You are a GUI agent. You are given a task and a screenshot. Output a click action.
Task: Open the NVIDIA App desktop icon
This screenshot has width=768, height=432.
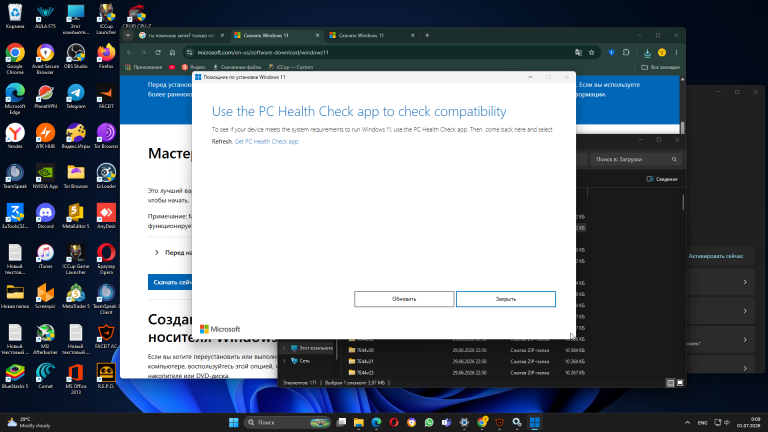pos(45,176)
